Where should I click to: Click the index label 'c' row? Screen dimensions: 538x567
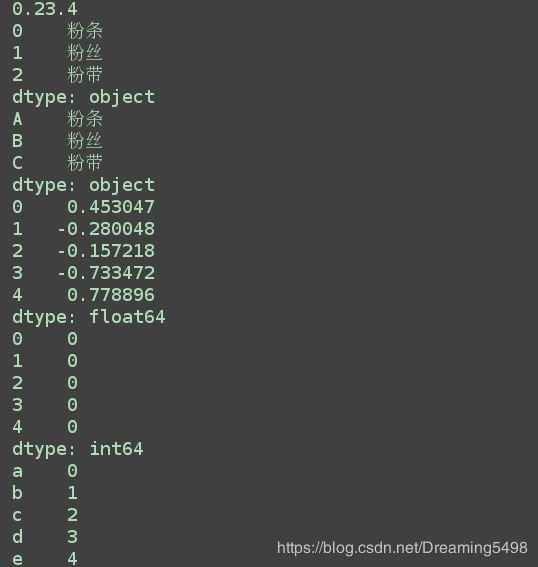[45, 515]
